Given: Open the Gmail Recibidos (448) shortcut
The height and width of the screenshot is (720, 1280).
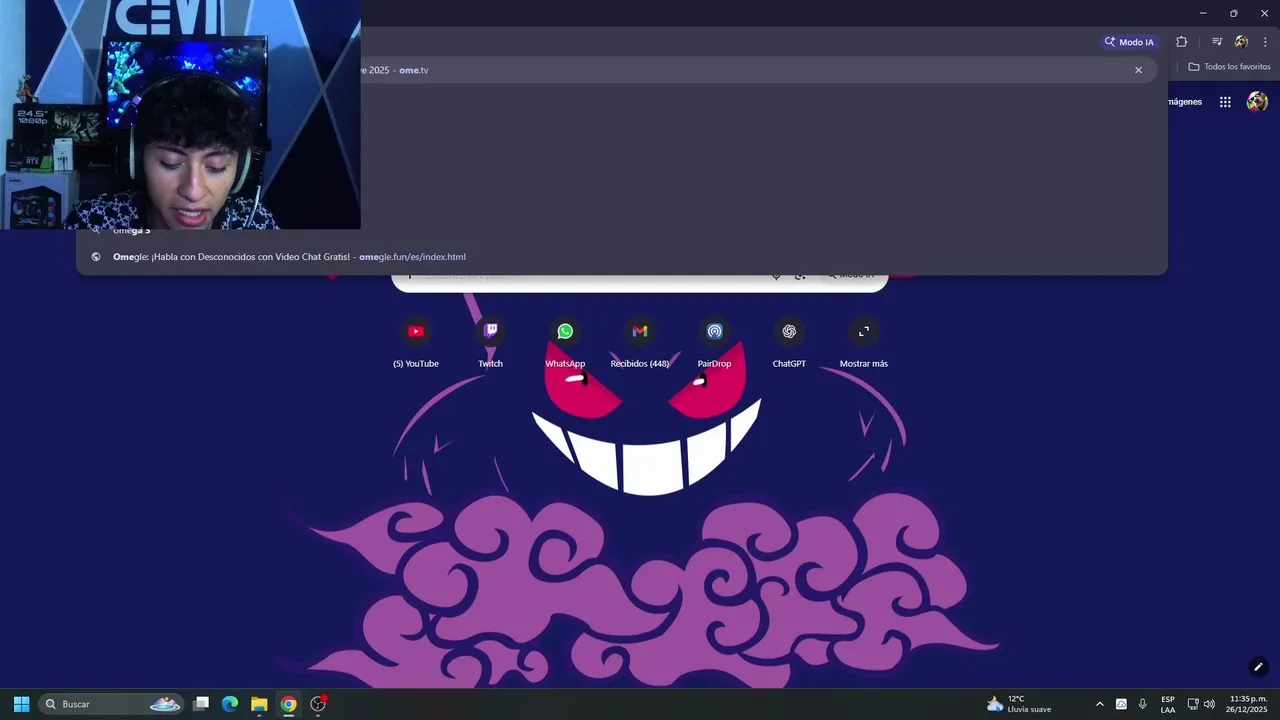Looking at the screenshot, I should (x=640, y=342).
